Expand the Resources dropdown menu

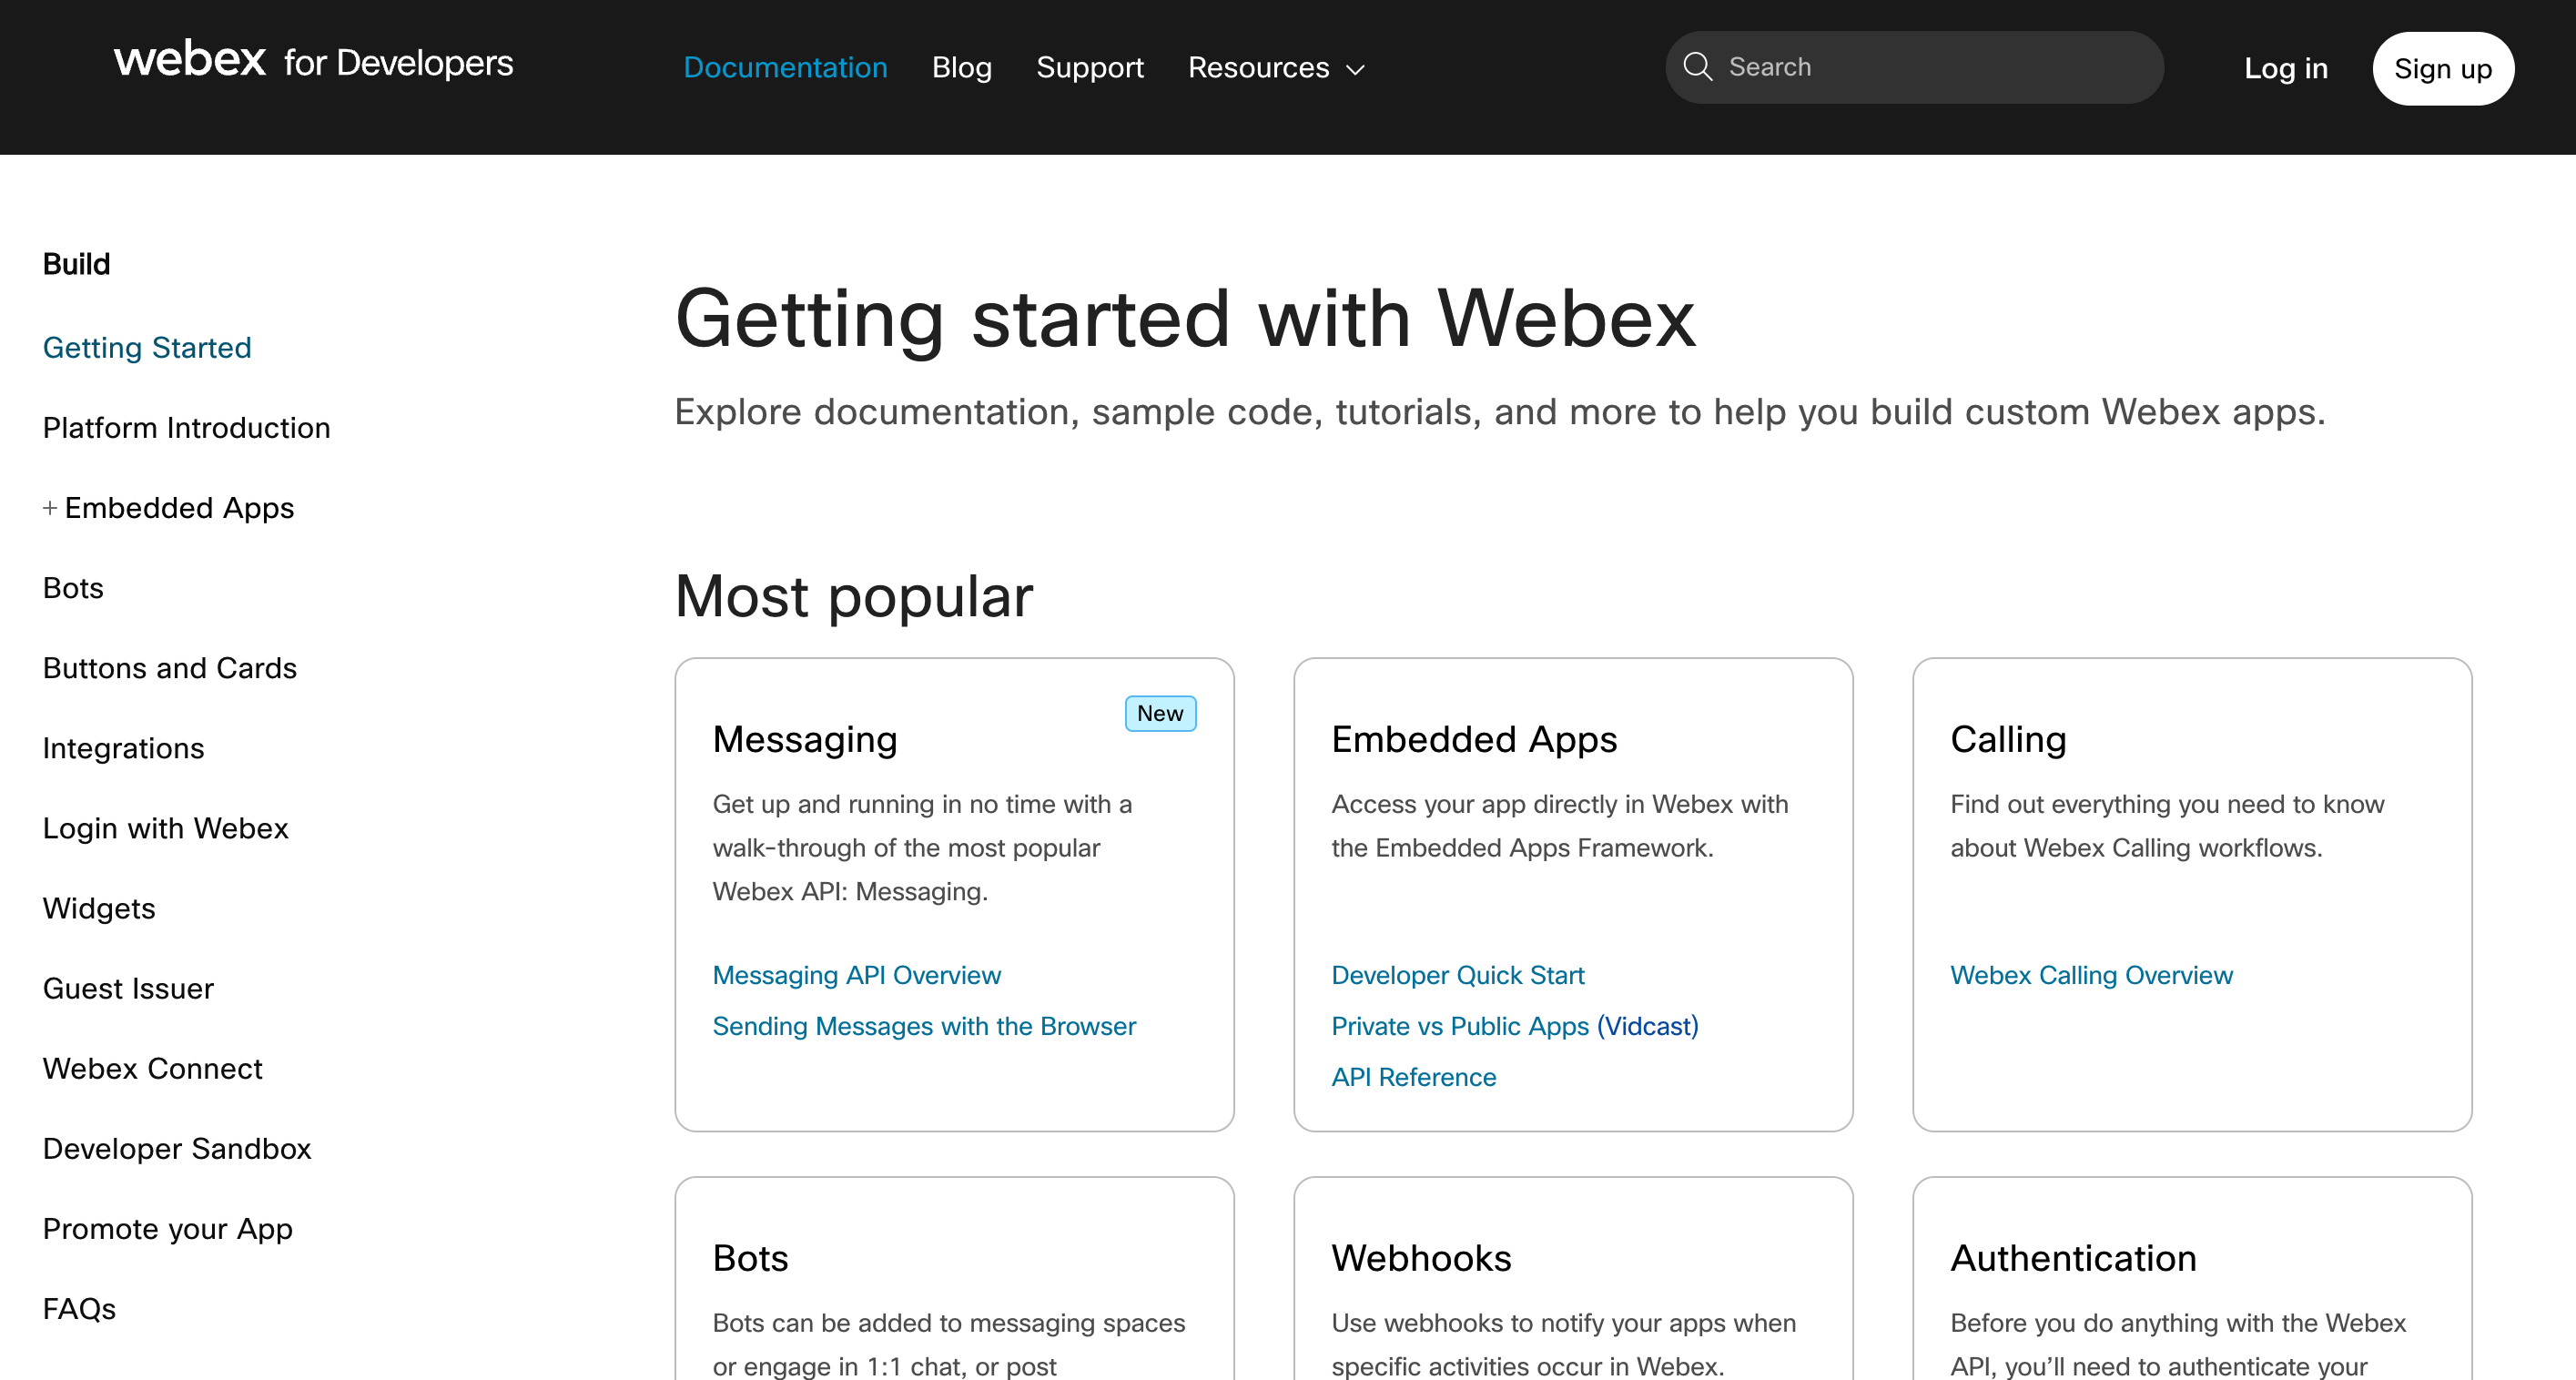tap(1275, 68)
